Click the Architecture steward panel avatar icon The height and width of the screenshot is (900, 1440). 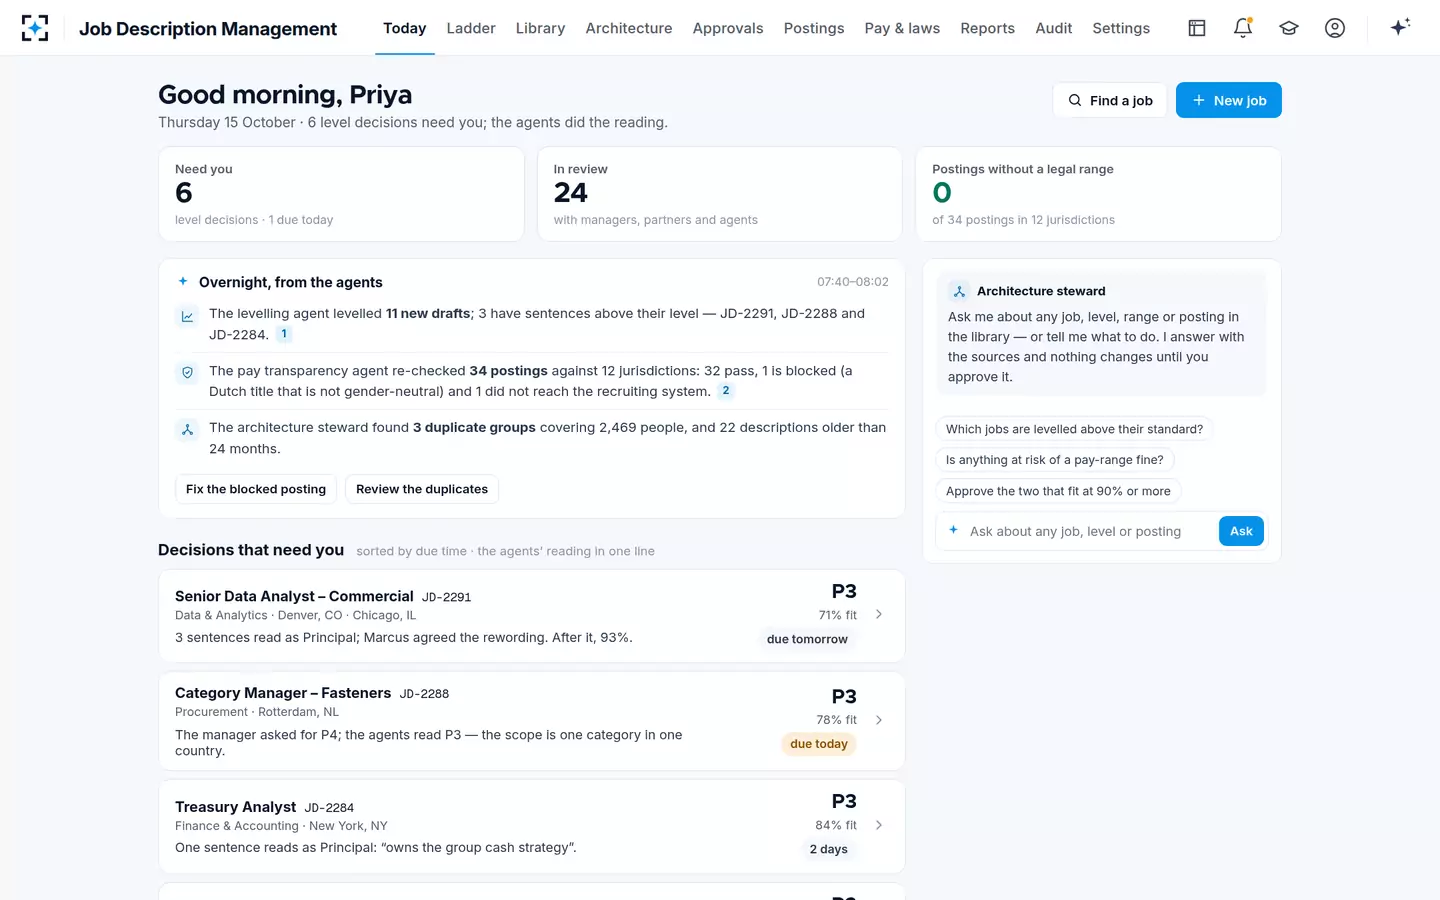[x=959, y=291]
